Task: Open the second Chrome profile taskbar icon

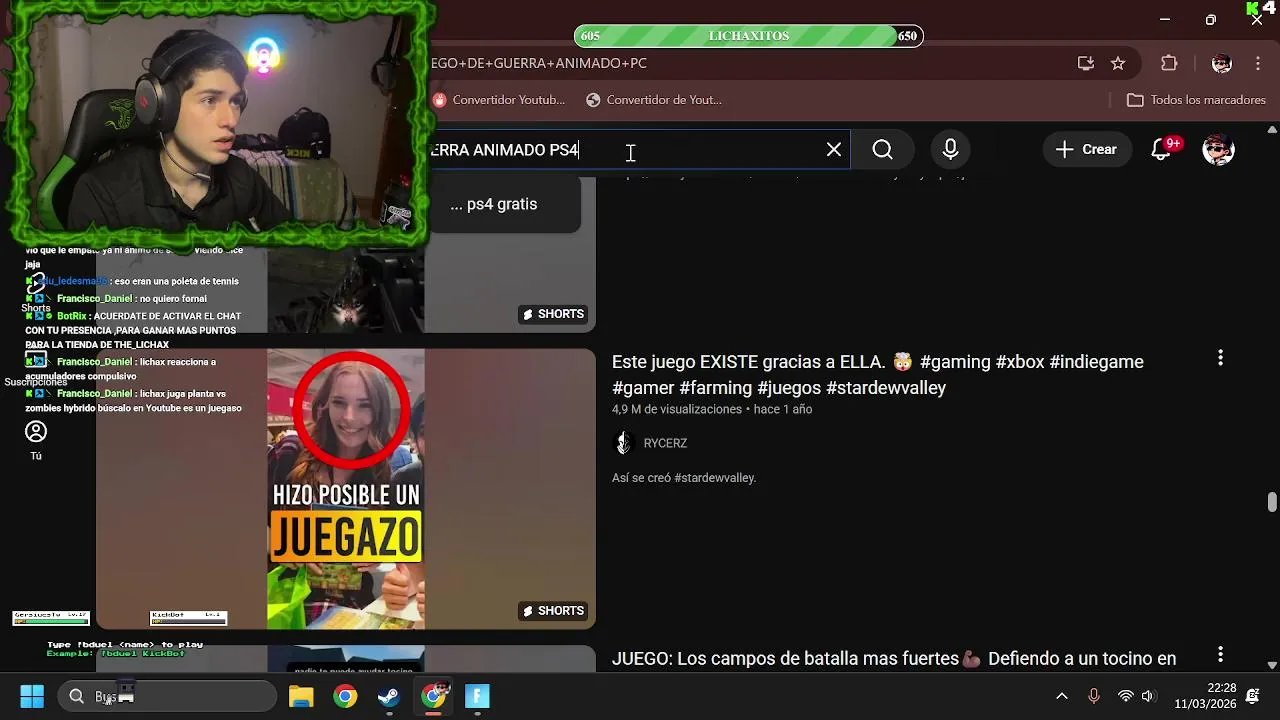Action: pyautogui.click(x=433, y=696)
